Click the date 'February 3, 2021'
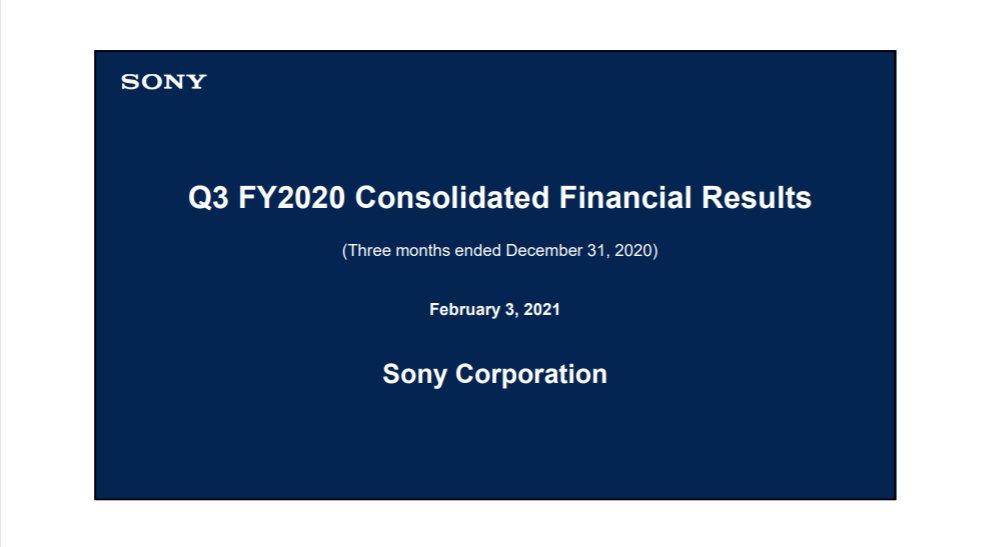 click(x=494, y=310)
